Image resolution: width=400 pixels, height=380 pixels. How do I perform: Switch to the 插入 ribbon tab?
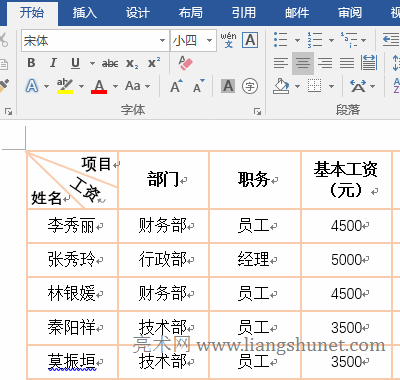pos(85,13)
